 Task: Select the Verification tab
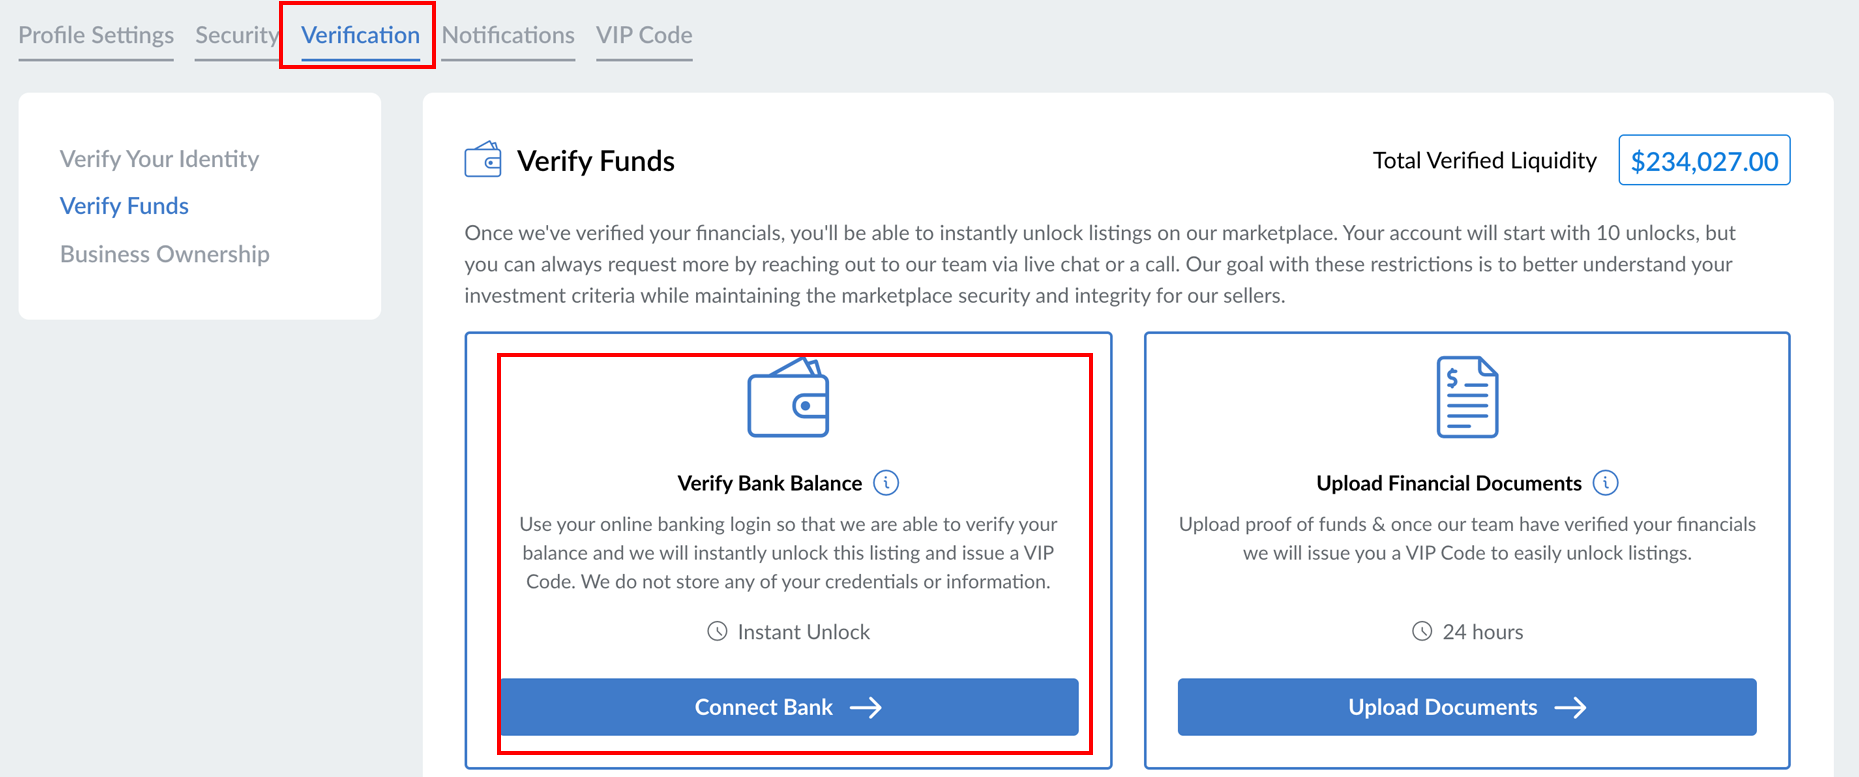360,35
